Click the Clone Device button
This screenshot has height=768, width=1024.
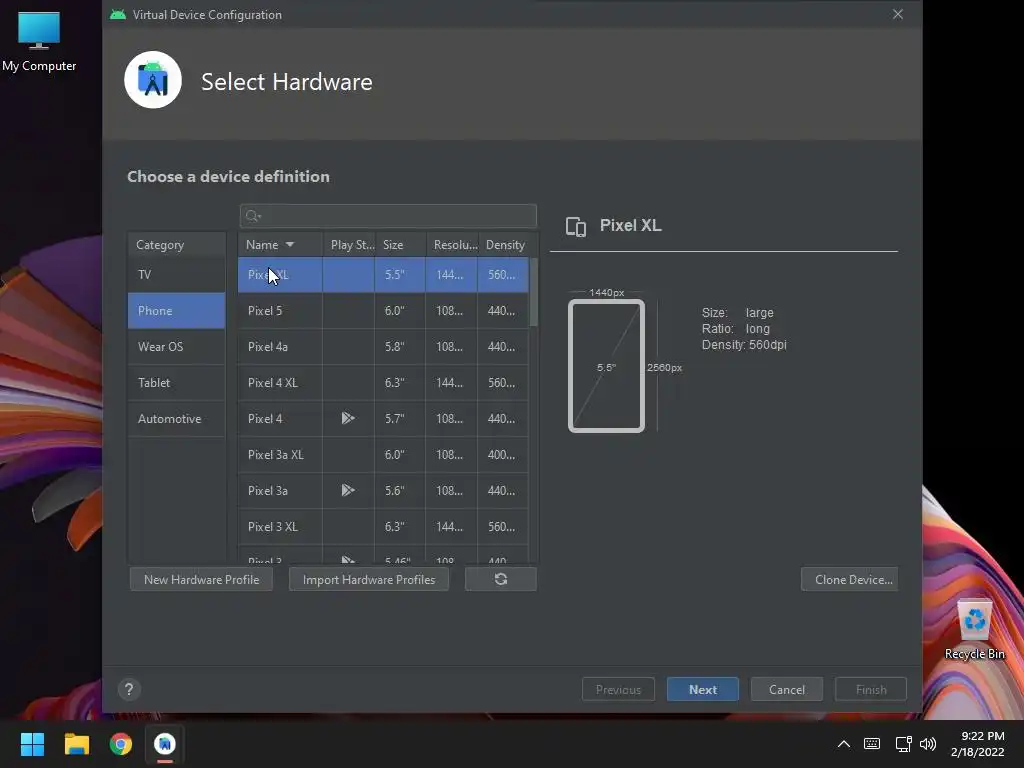pyautogui.click(x=849, y=579)
